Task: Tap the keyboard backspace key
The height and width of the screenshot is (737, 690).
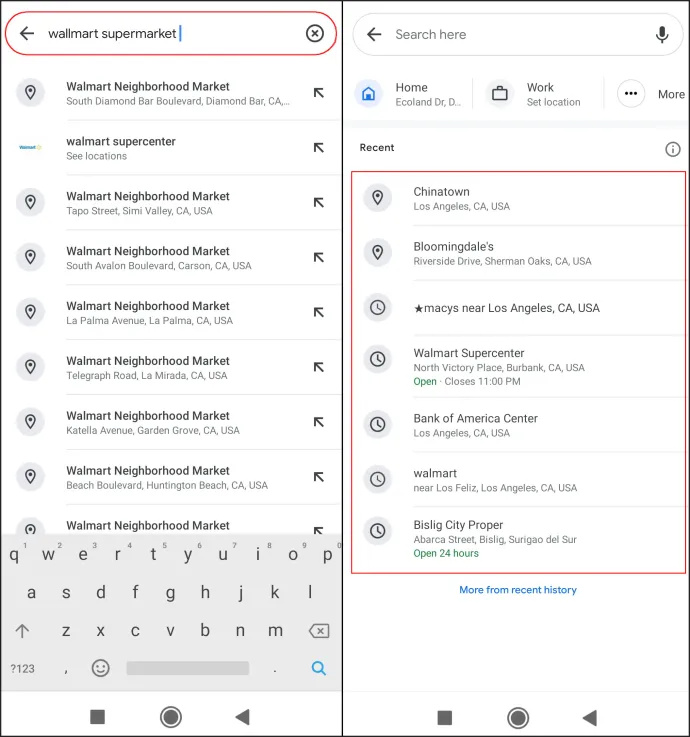Action: pyautogui.click(x=319, y=631)
